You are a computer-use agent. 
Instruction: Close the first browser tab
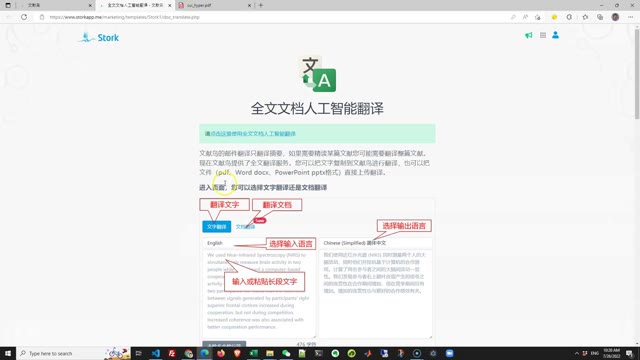tap(90, 5)
